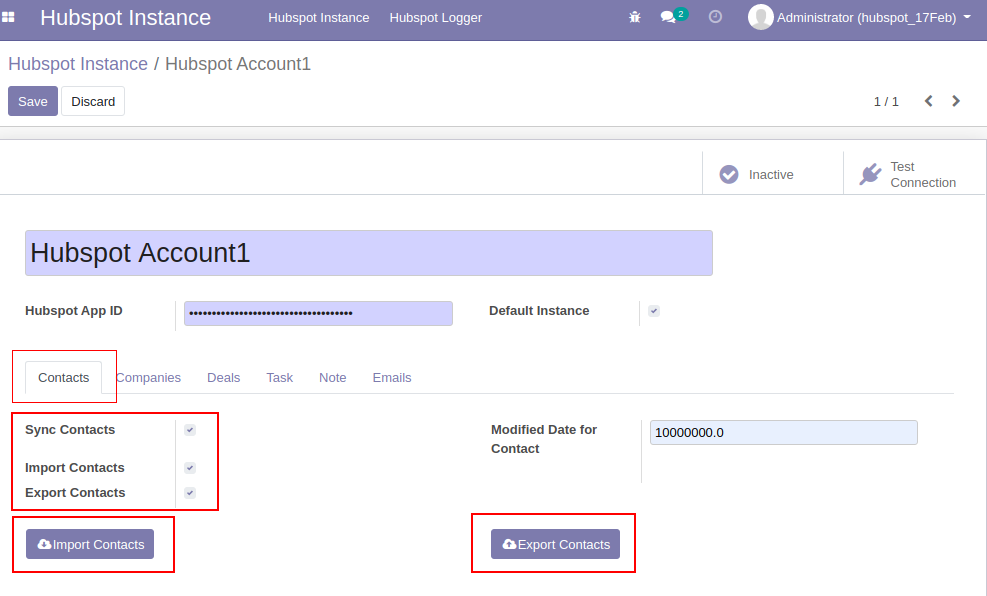
Task: Click the Export Contacts button
Action: pos(555,544)
